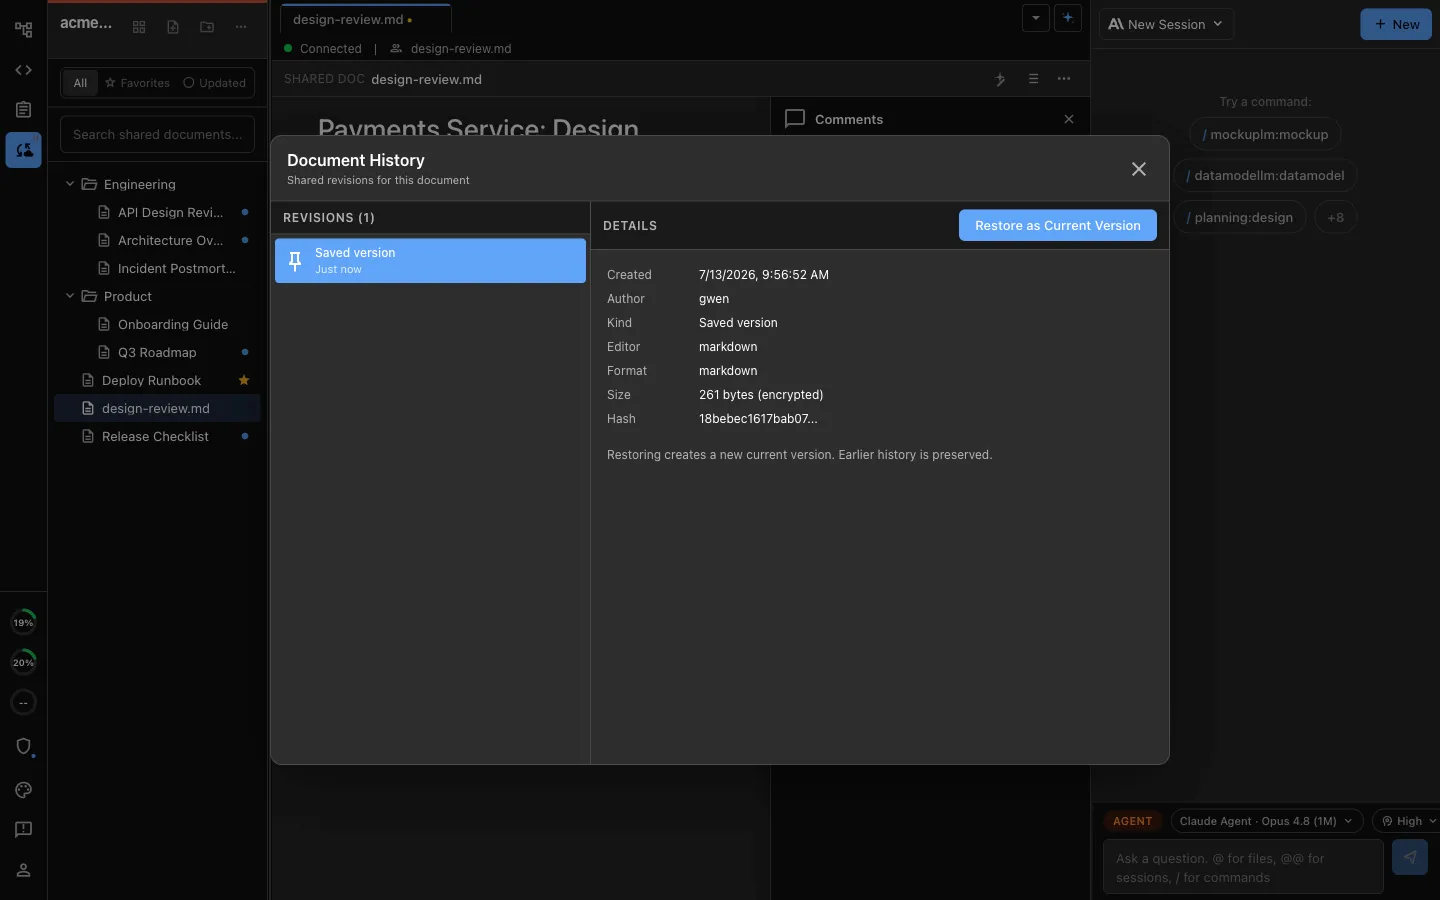
Task: Open the clipboard tasks icon in left rail
Action: click(x=23, y=110)
